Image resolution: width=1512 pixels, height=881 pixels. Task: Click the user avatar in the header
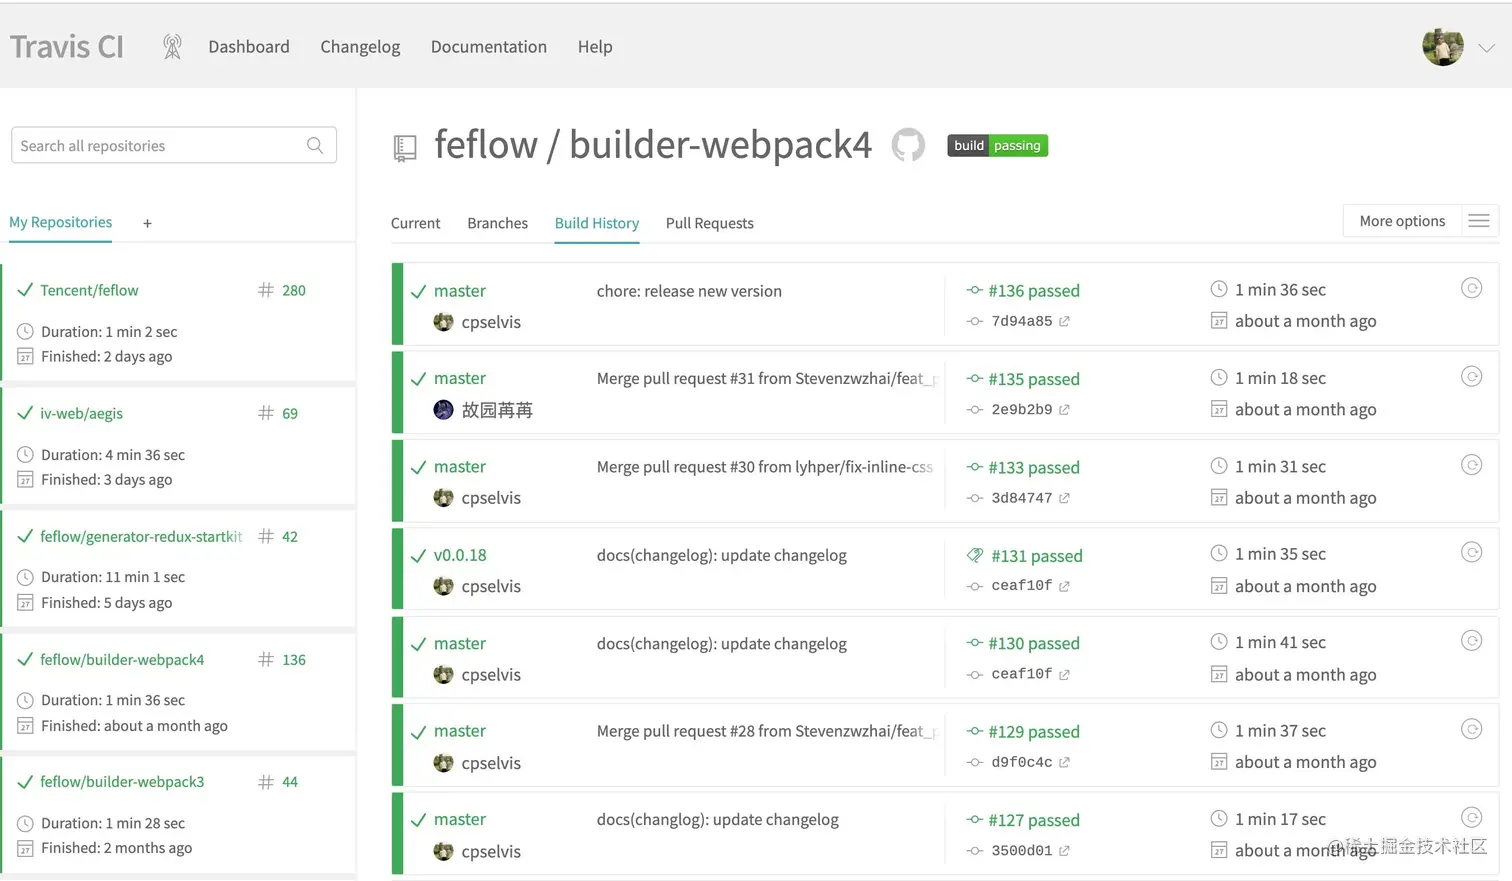point(1443,46)
